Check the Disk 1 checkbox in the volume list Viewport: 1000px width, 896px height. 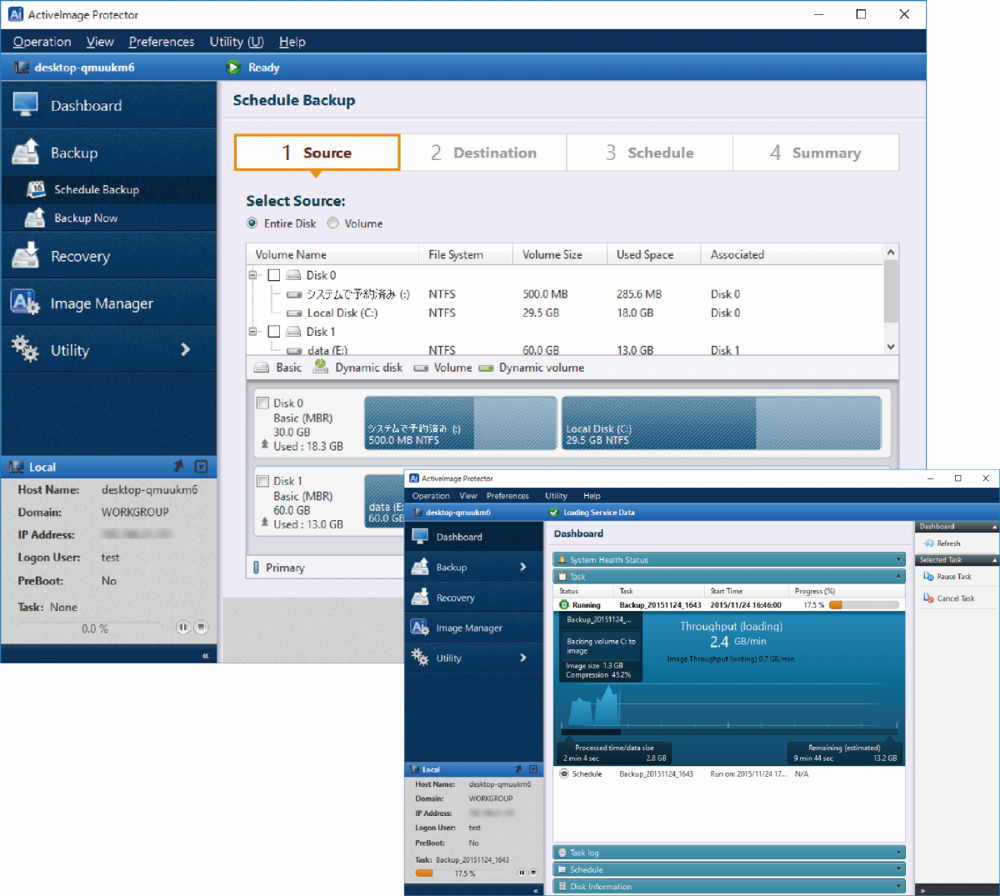(274, 332)
